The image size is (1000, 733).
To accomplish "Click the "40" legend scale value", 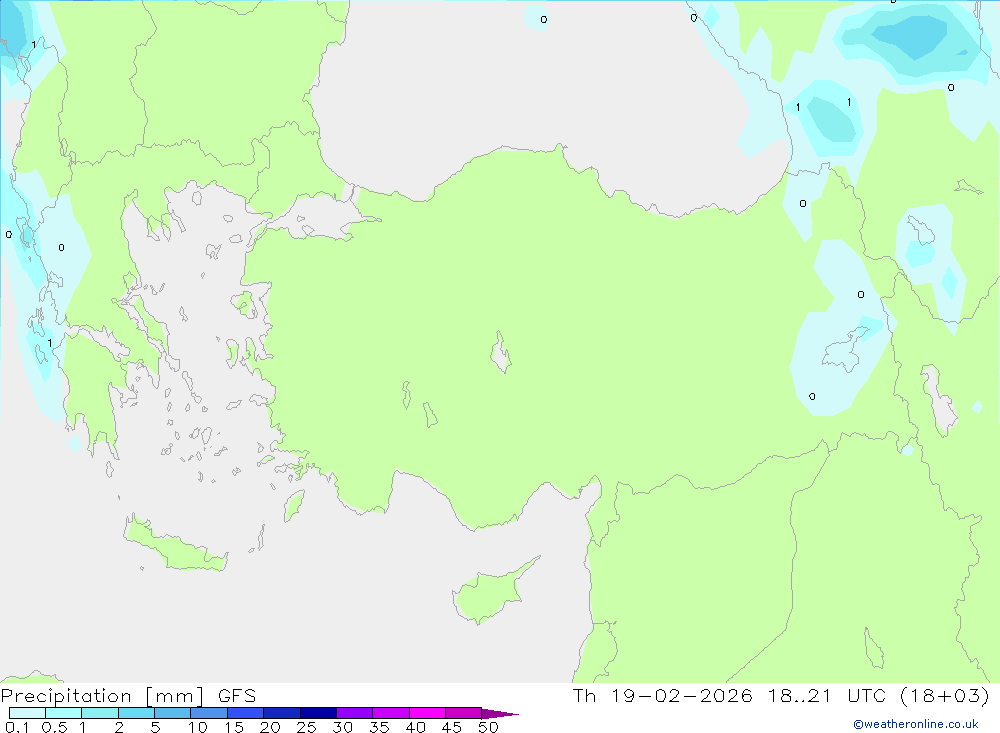I will pyautogui.click(x=416, y=727).
